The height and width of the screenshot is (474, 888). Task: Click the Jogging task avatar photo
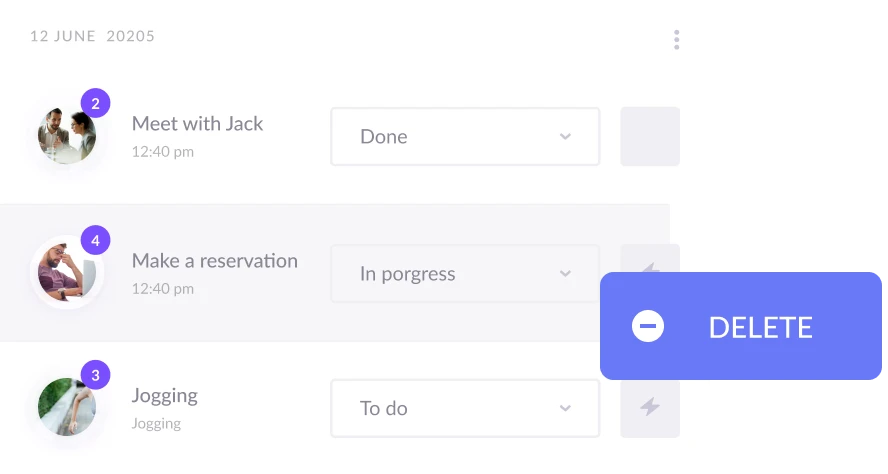coord(66,408)
